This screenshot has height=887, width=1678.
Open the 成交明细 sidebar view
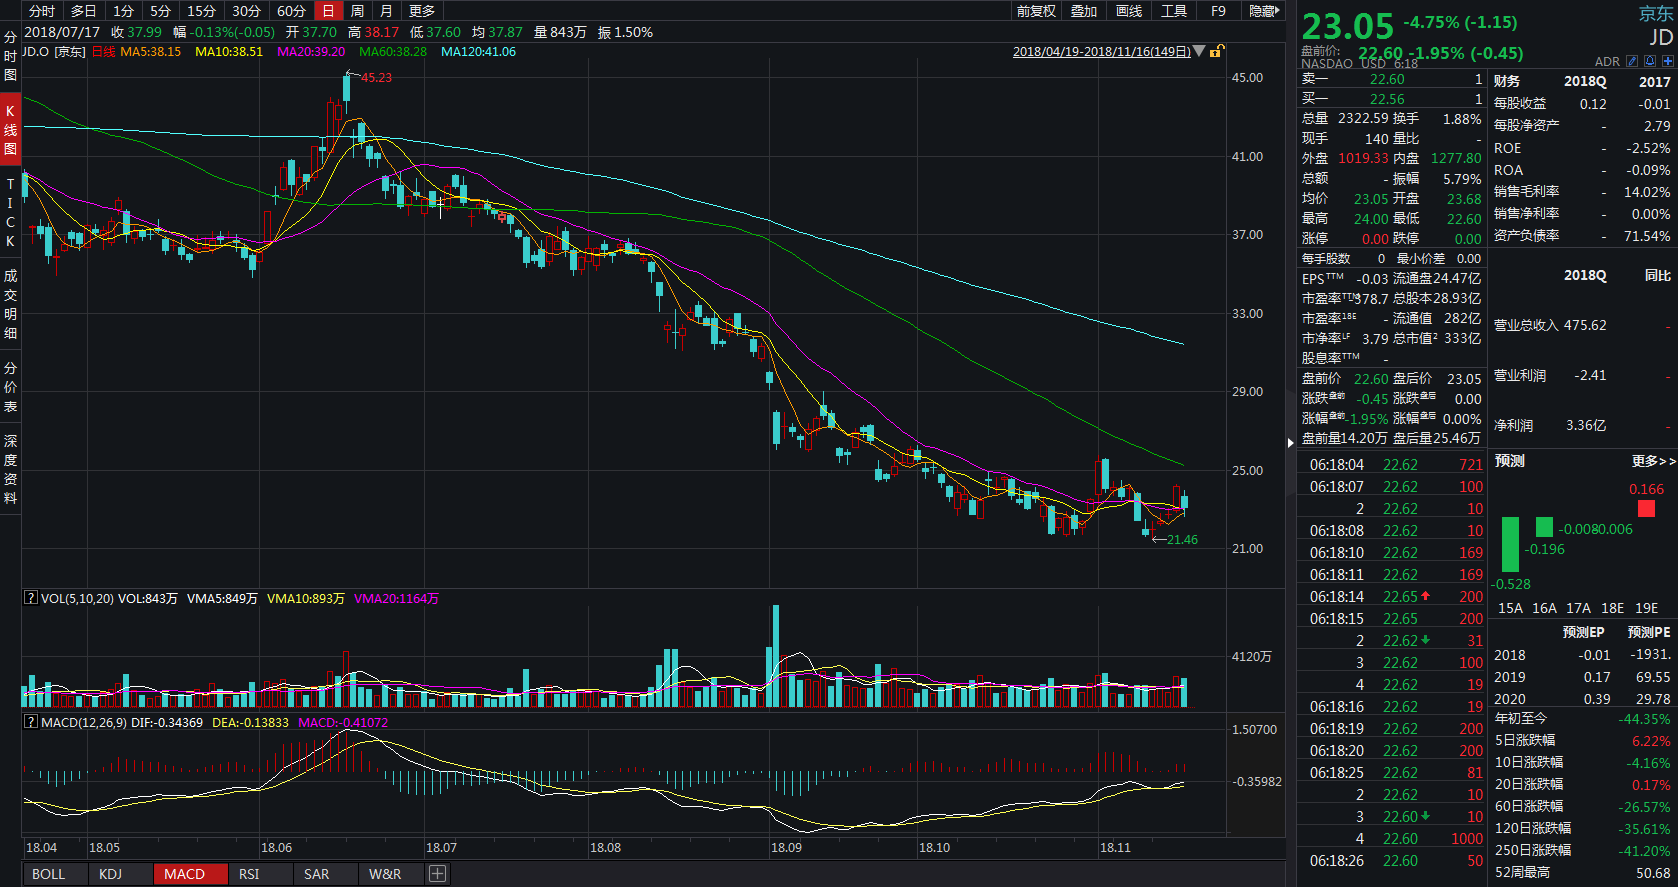click(x=10, y=304)
